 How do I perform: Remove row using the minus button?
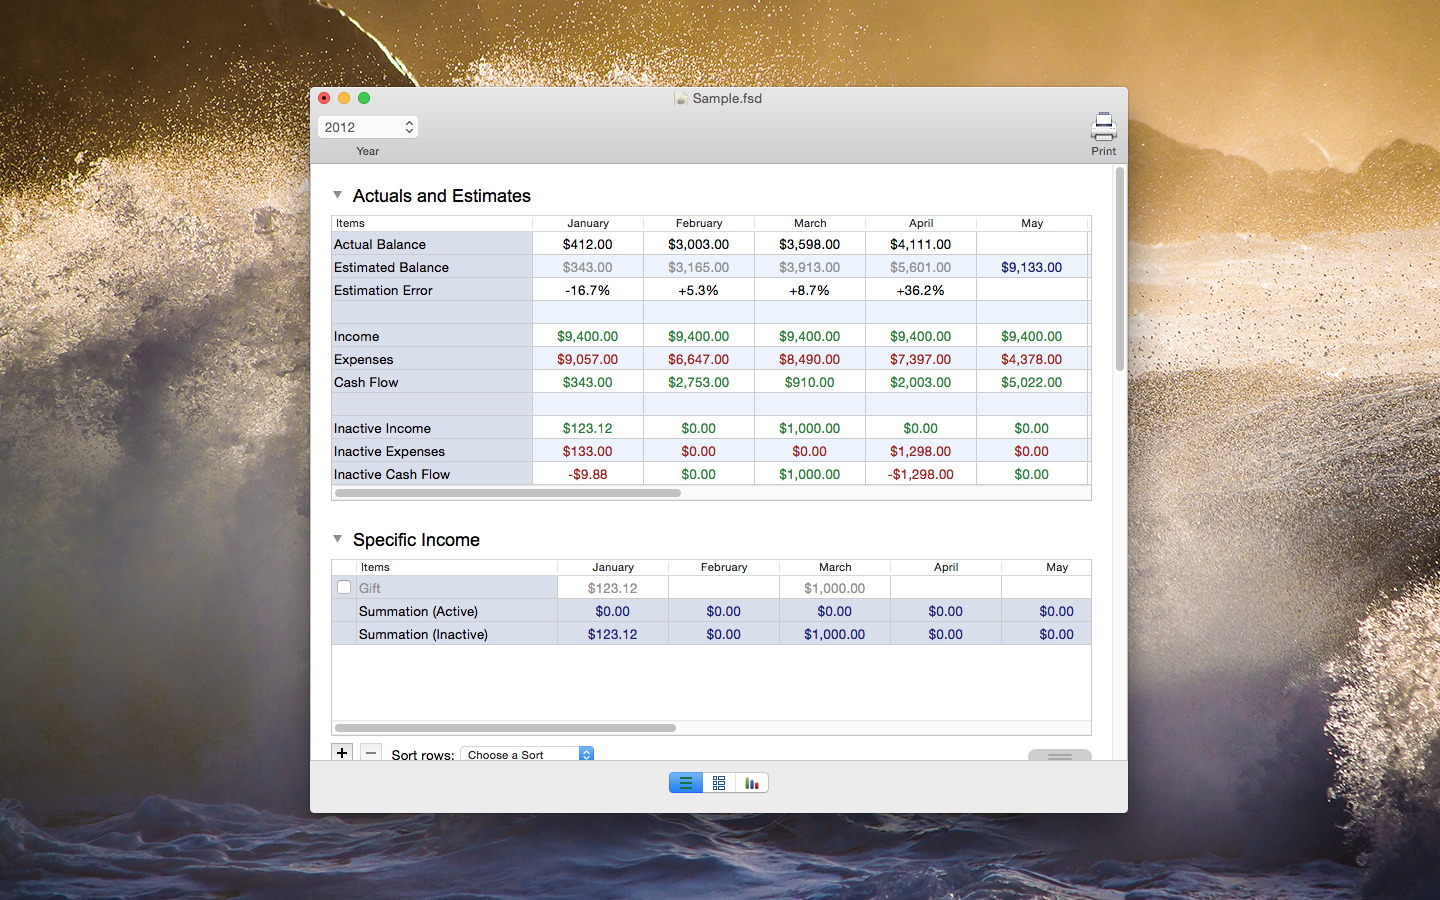tap(371, 753)
